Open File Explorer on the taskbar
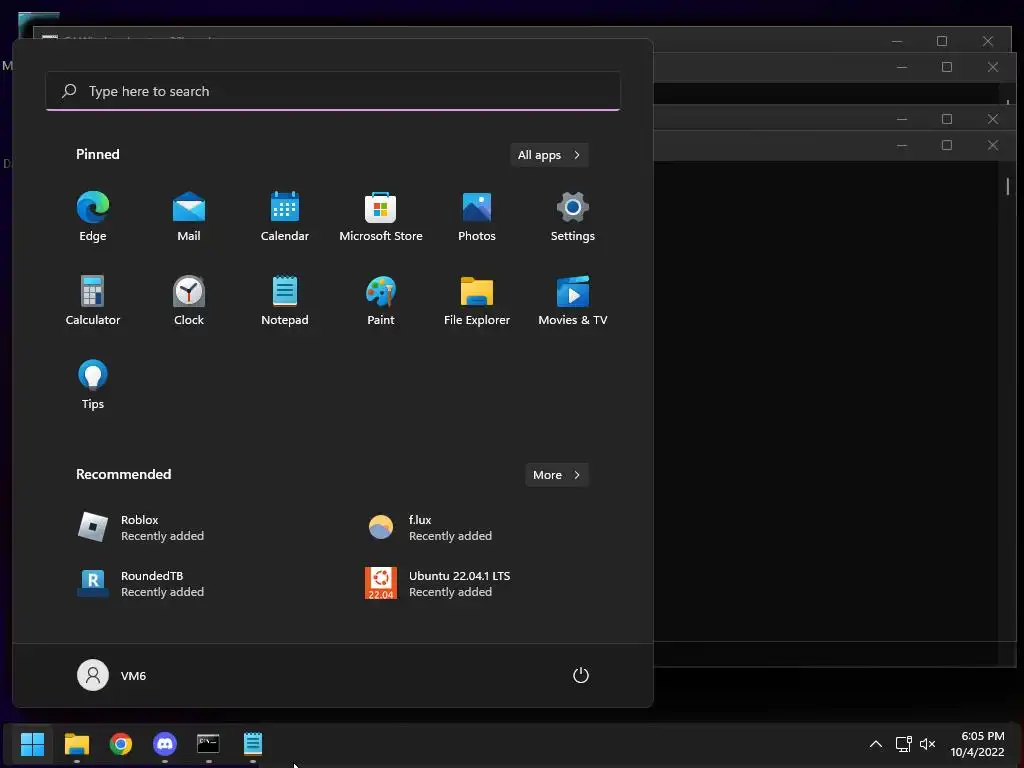Viewport: 1024px width, 768px height. [x=76, y=744]
